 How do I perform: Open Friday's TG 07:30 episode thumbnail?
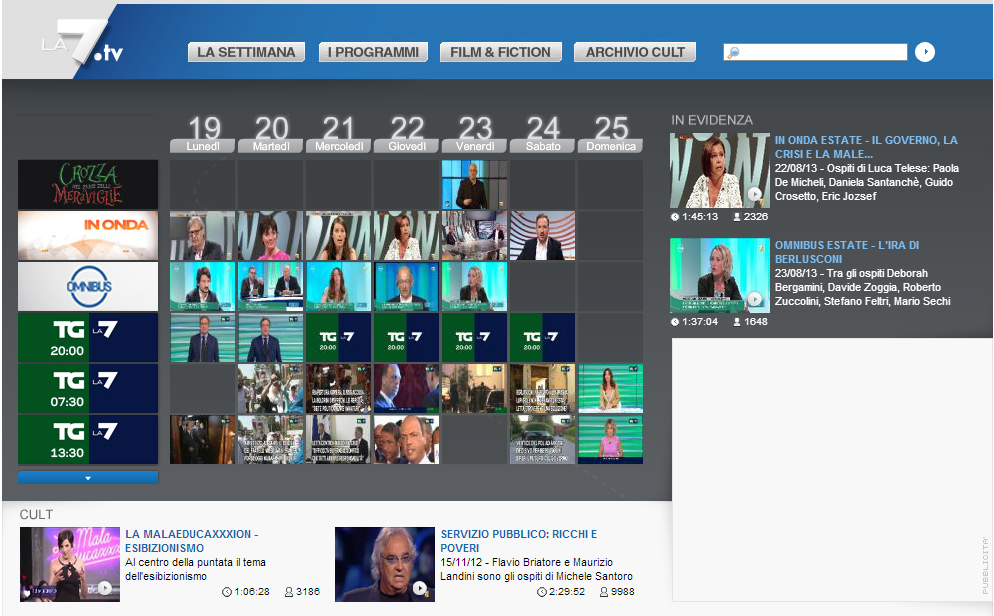[474, 388]
